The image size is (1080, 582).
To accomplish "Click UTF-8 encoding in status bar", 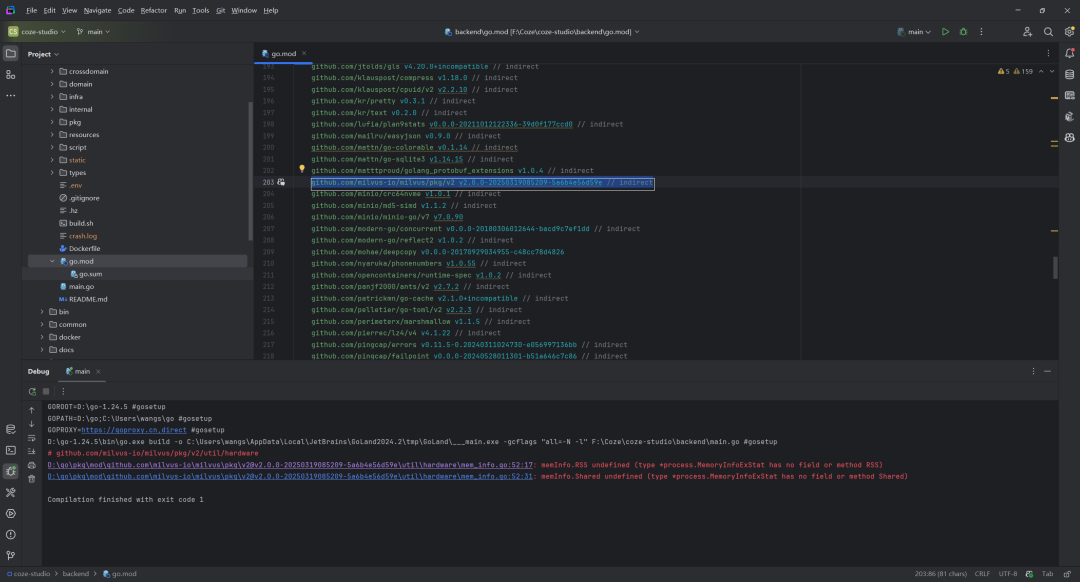I will [1008, 574].
